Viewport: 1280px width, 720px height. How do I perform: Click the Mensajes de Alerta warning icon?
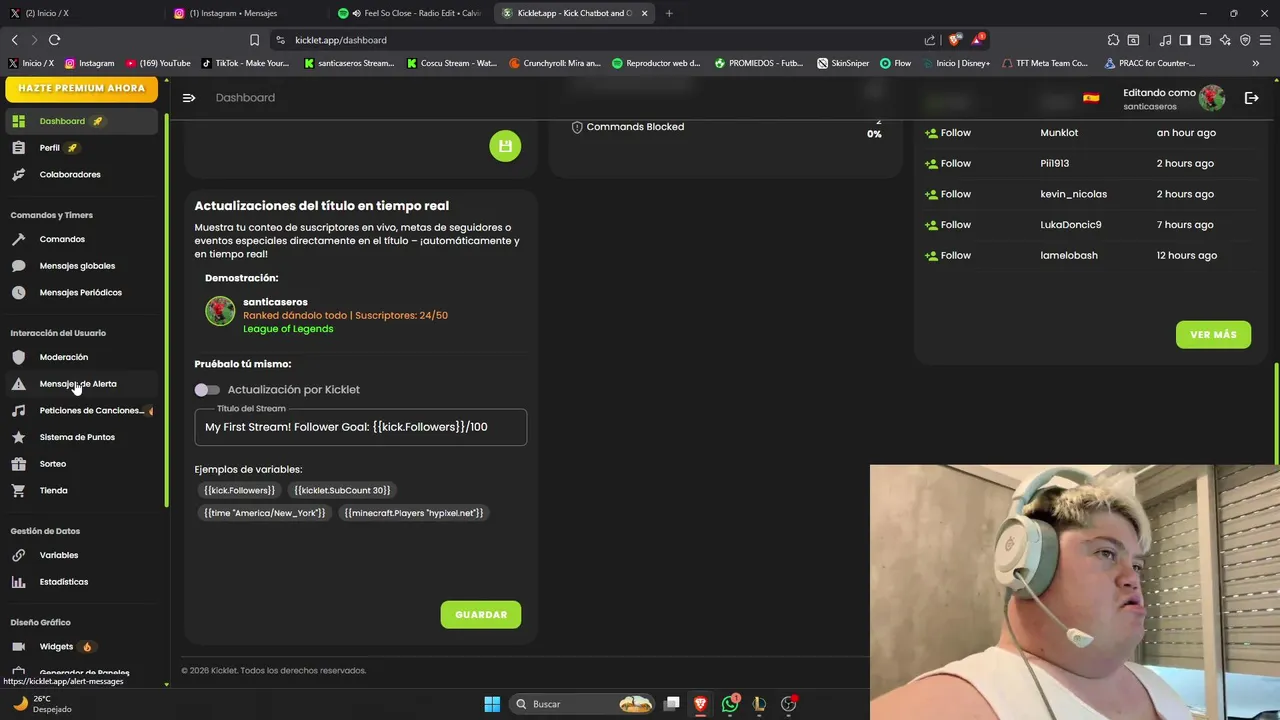pyautogui.click(x=18, y=384)
